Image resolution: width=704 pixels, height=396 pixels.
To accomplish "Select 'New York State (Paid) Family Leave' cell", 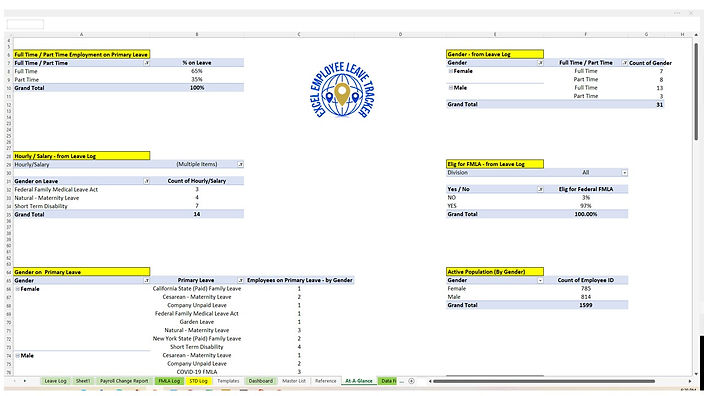I will coord(197,339).
